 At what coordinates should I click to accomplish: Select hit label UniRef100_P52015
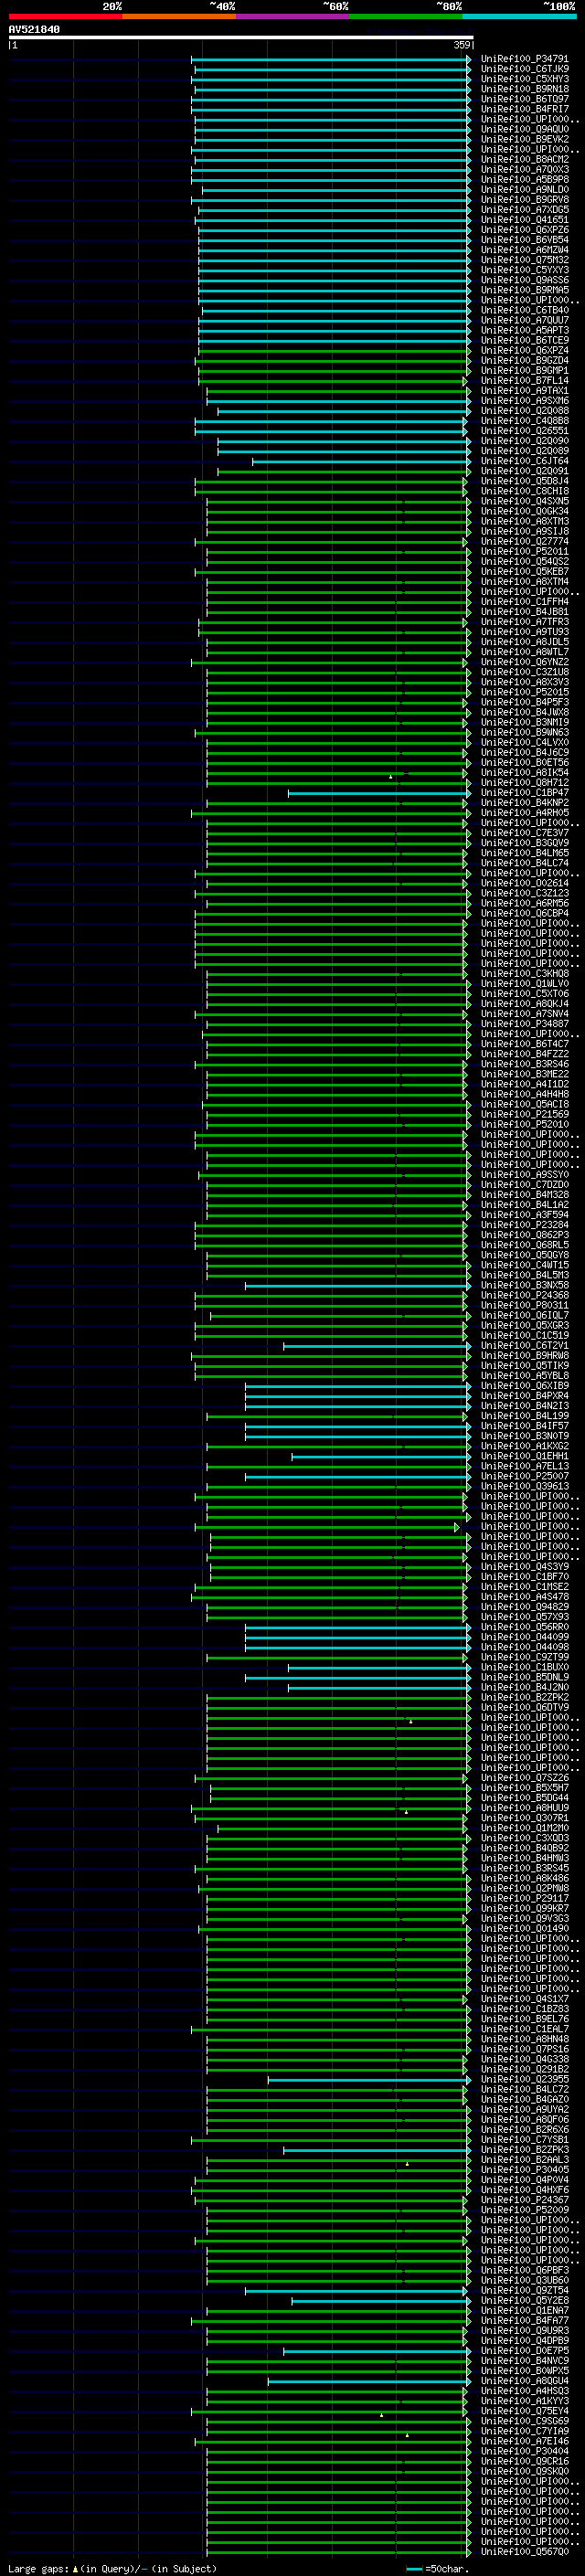tap(524, 692)
